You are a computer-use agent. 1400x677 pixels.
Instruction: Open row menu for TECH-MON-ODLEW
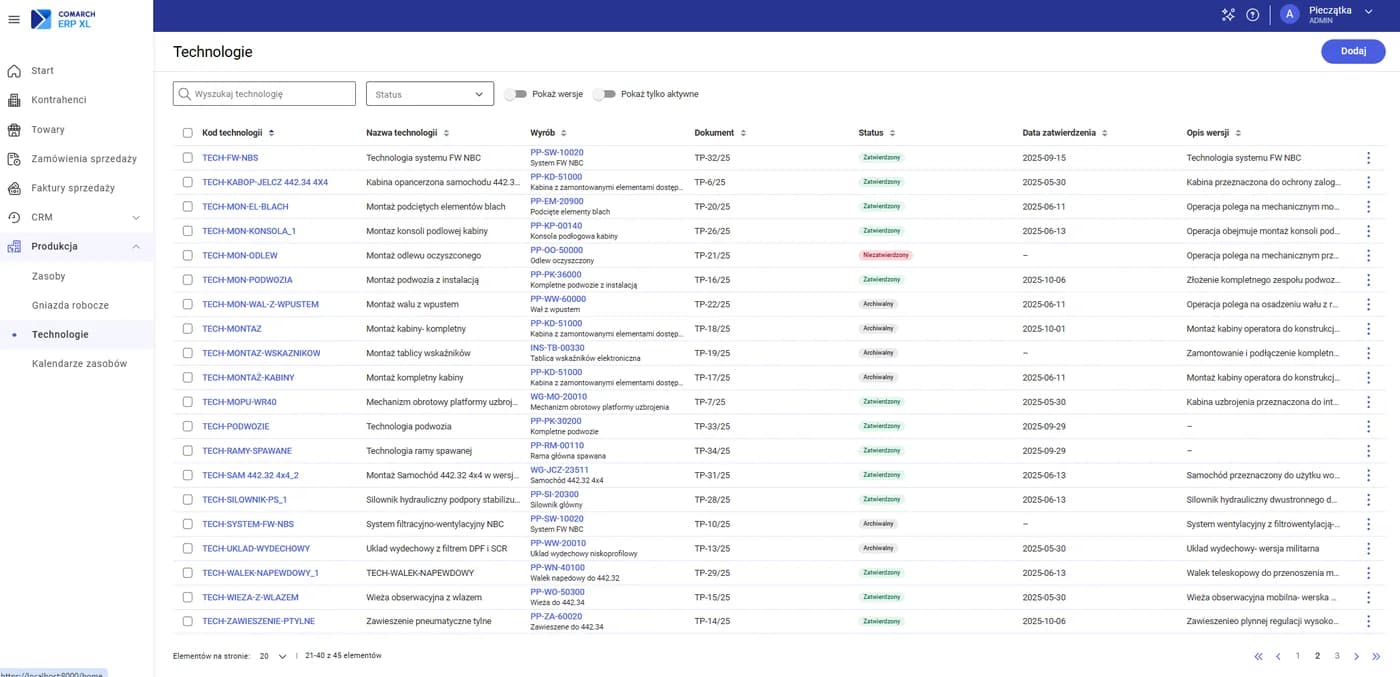pyautogui.click(x=1368, y=255)
